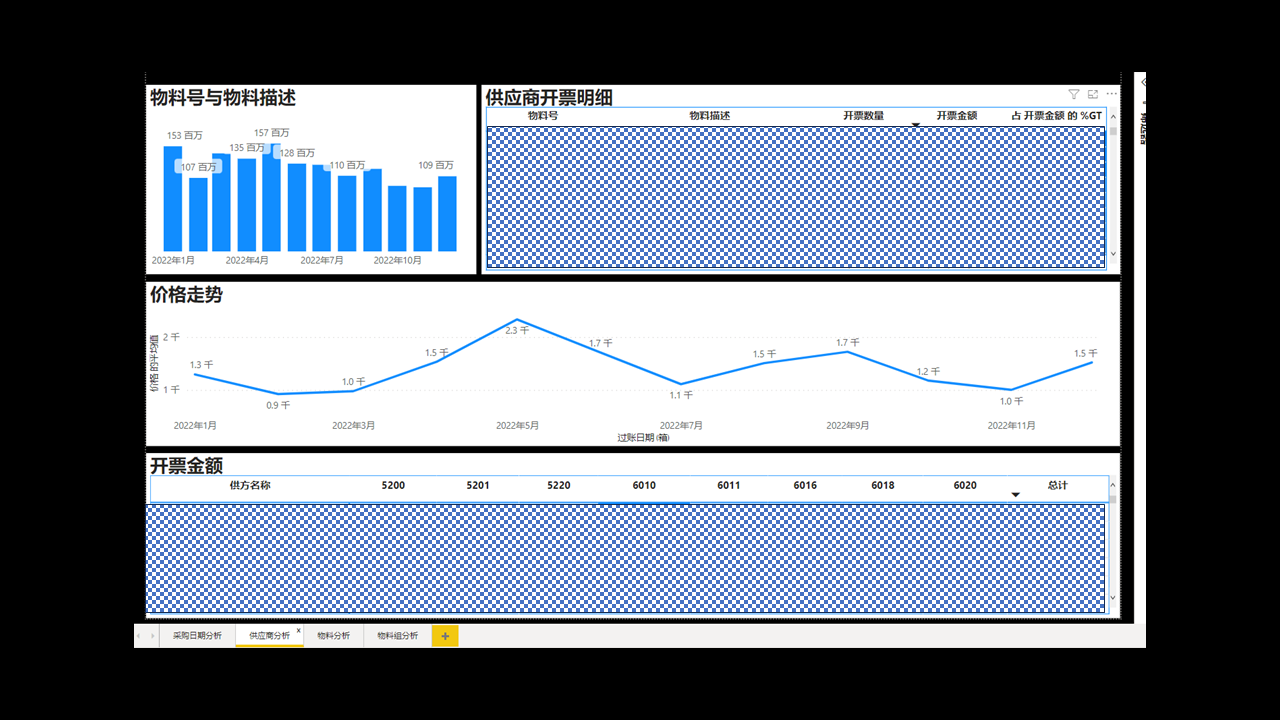Click the 1.3 千 data point
This screenshot has height=720, width=1280.
[194, 374]
